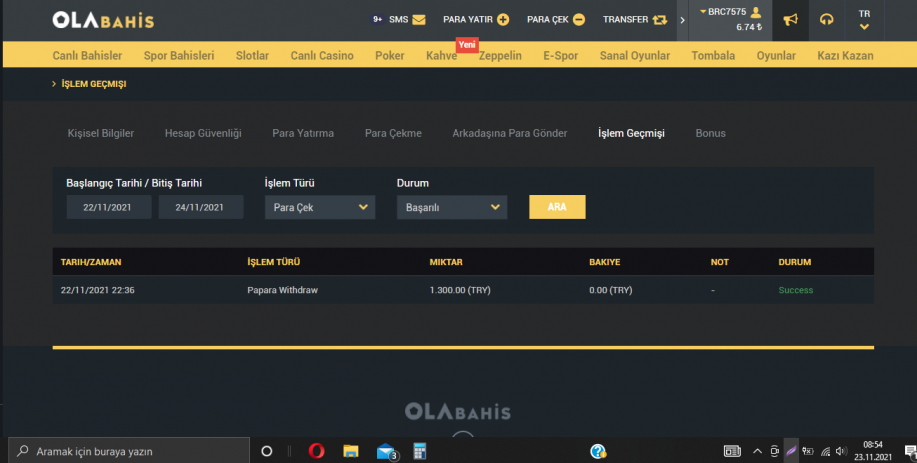This screenshot has width=917, height=463.
Task: Expand the Durum Başarılı dropdown
Action: 452,207
